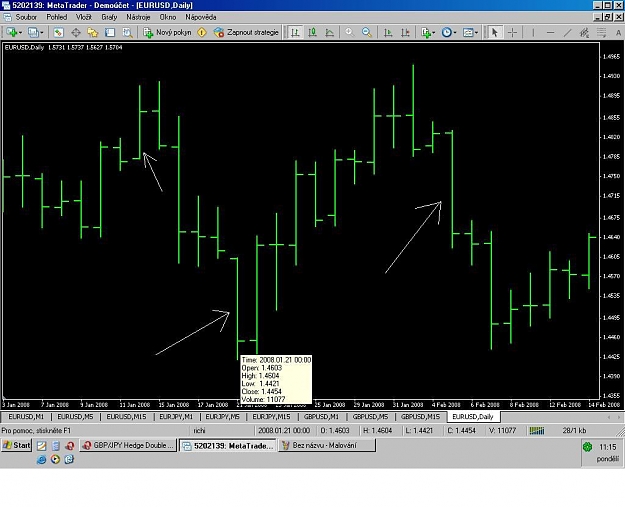Switch to EURUSD,M1 chart tab
625x507 pixels.
[x=26, y=417]
